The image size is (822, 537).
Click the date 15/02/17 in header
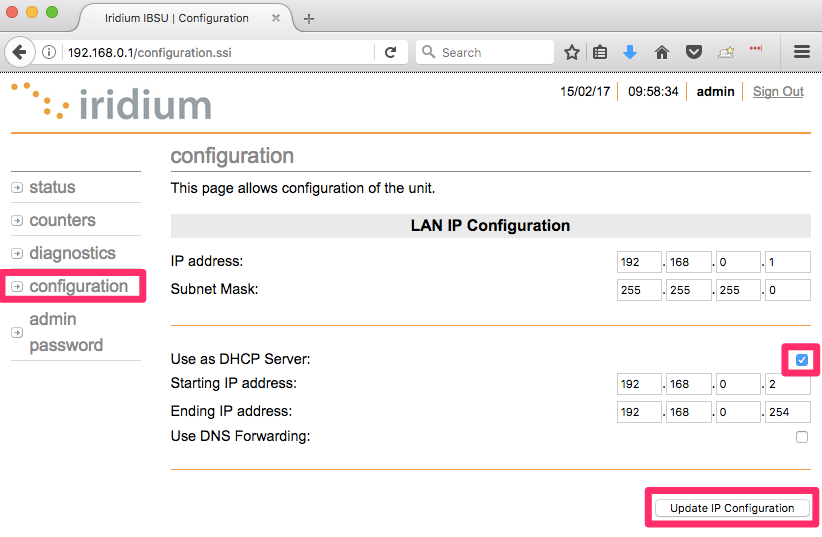click(585, 92)
